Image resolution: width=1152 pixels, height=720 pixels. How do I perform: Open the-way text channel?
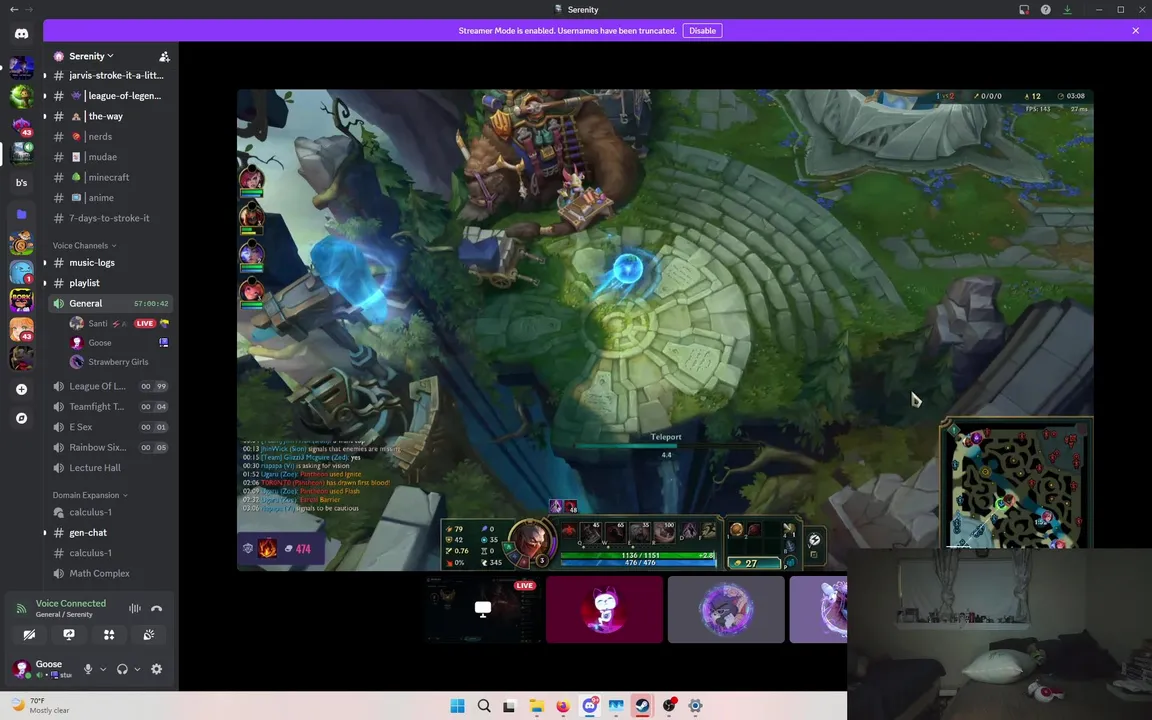(110, 116)
